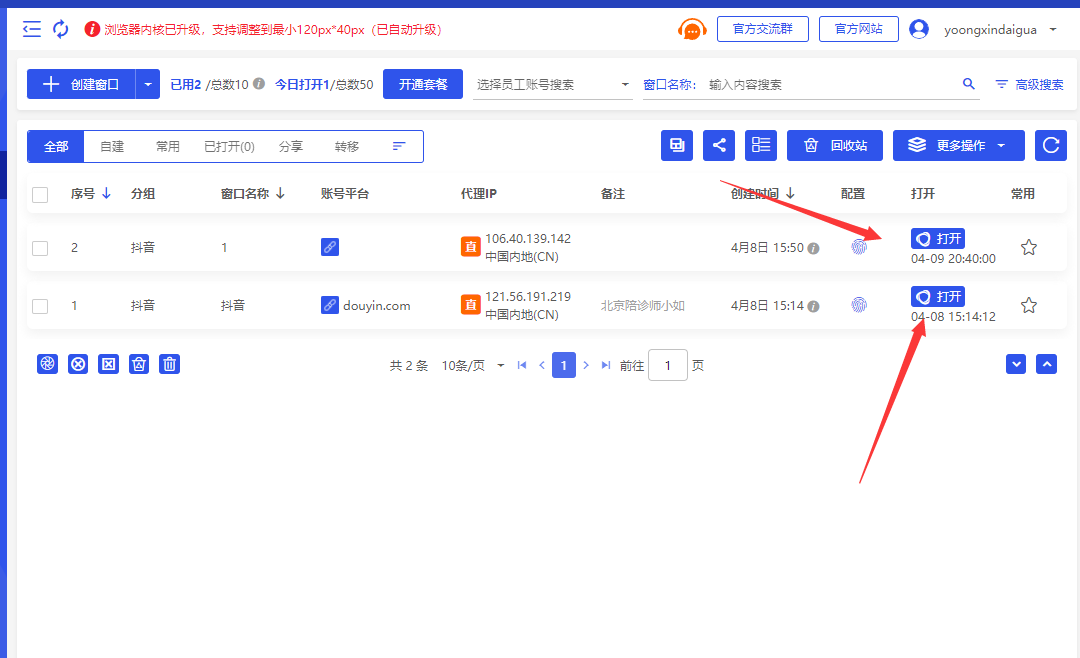
Task: Click the fingerprint config icon for window 2
Action: pos(858,247)
